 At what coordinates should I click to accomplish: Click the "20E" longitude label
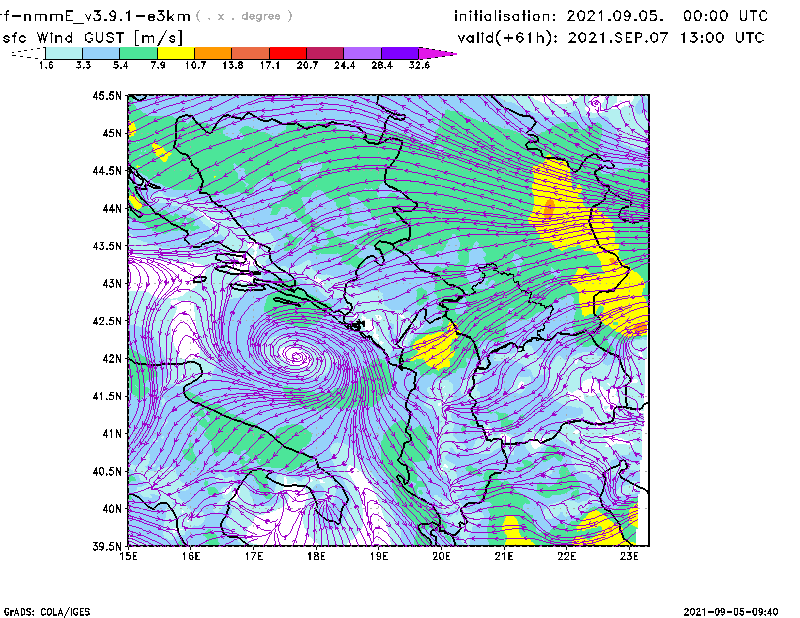(x=441, y=556)
